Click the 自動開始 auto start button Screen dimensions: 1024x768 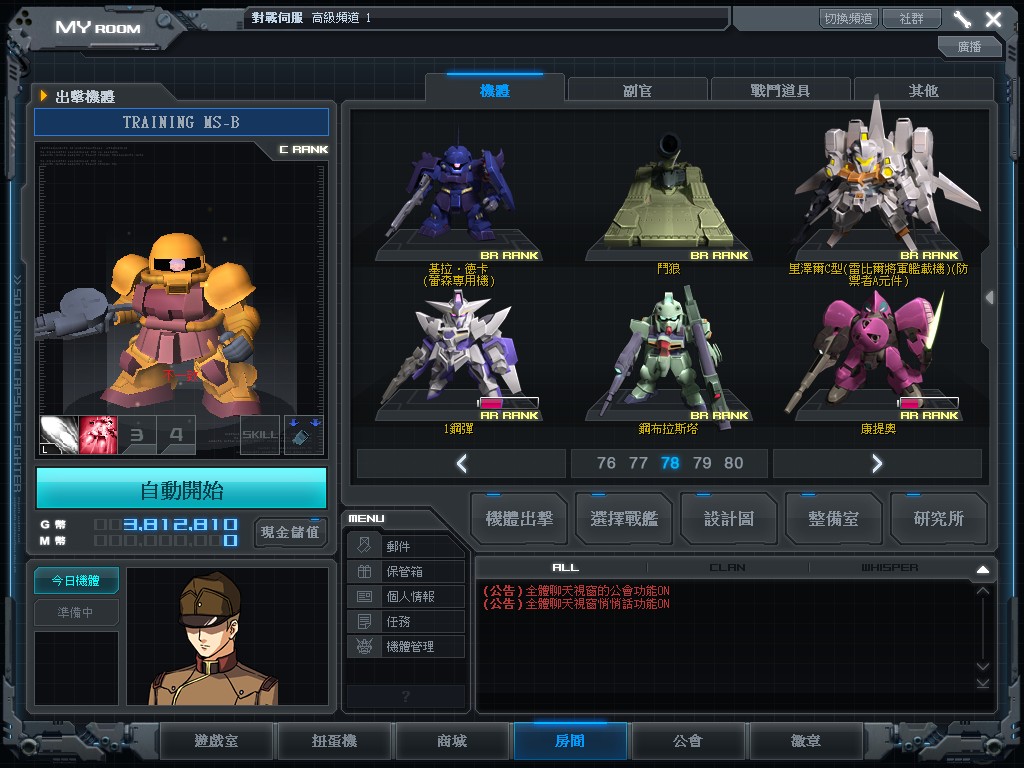[x=182, y=489]
